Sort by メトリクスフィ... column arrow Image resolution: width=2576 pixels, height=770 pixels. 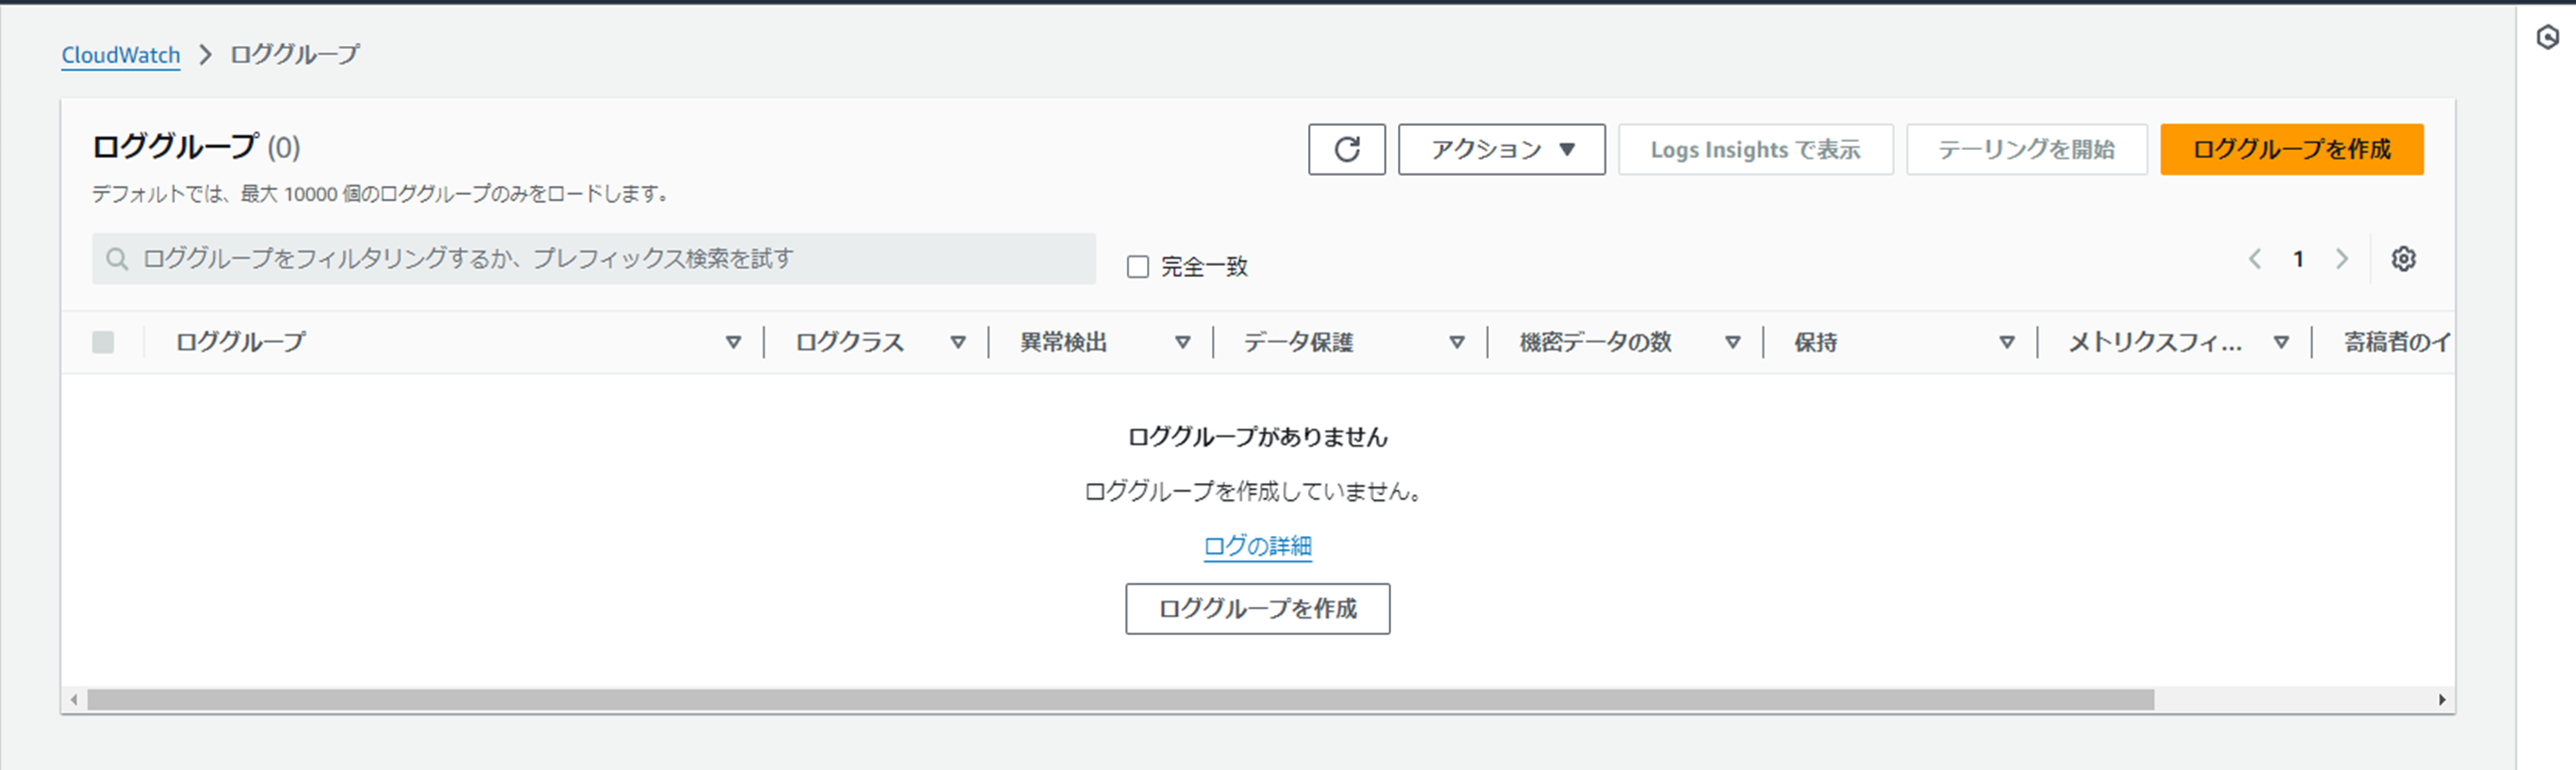tap(2281, 342)
